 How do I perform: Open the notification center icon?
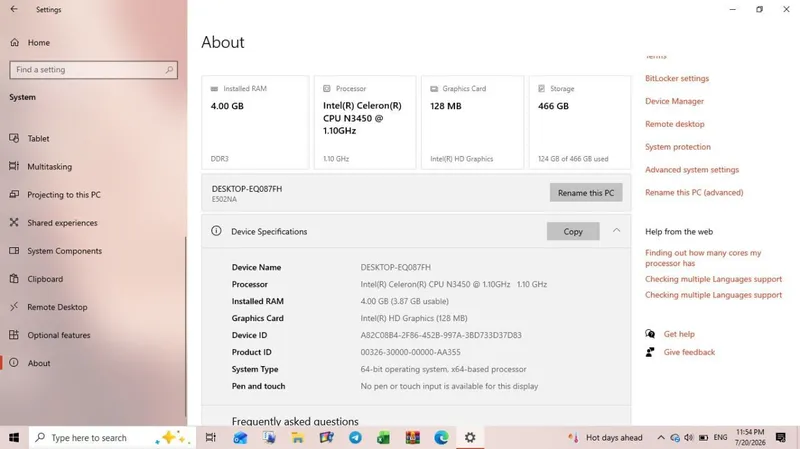point(781,437)
